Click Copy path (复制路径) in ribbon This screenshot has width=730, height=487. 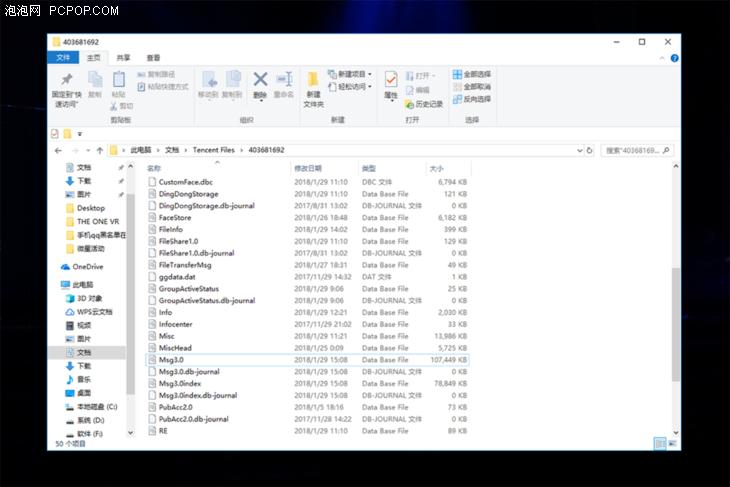[156, 74]
